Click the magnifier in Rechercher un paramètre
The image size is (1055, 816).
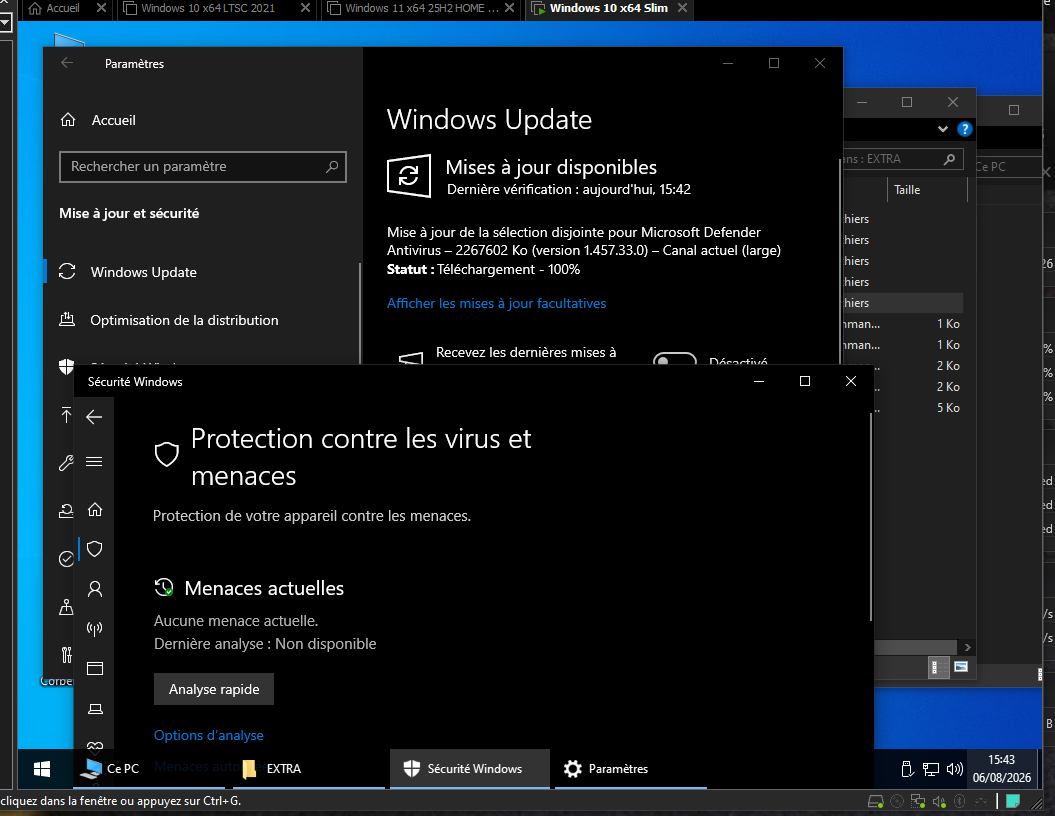[x=332, y=166]
